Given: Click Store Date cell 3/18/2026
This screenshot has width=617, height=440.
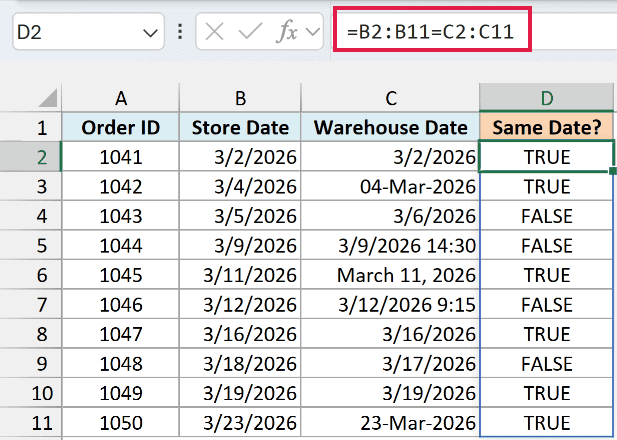Looking at the screenshot, I should point(240,363).
